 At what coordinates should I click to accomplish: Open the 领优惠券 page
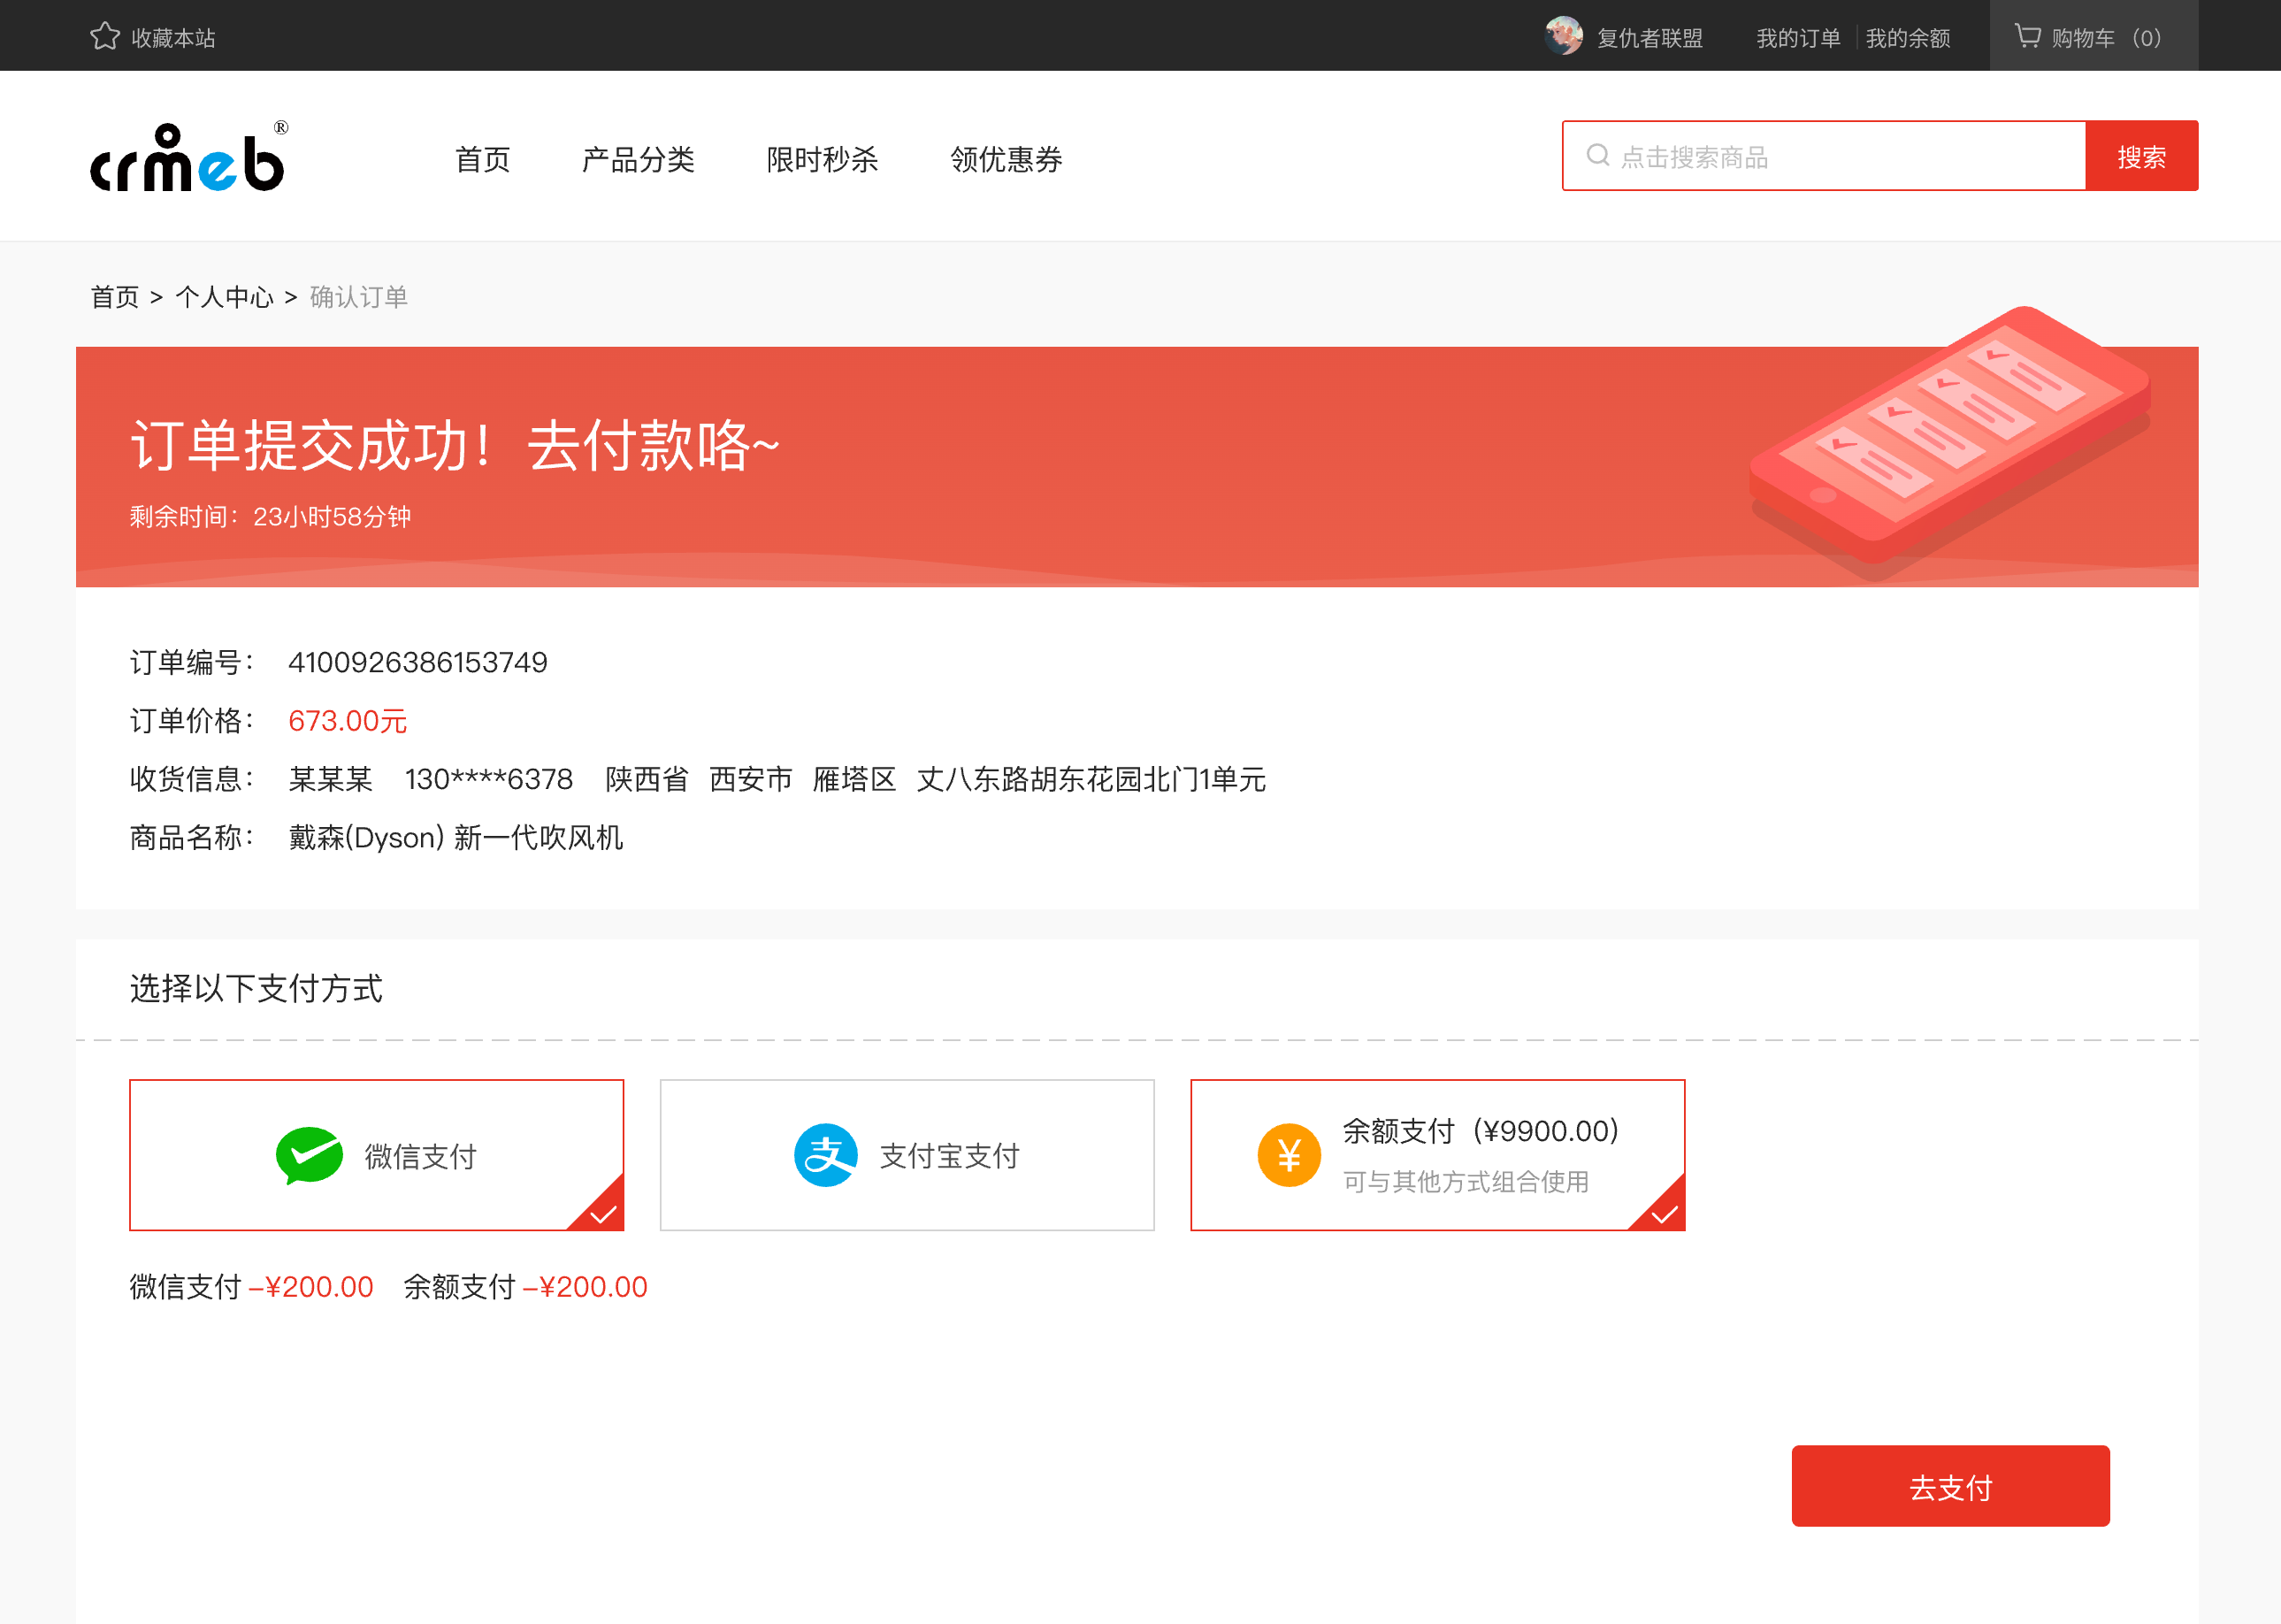1006,159
